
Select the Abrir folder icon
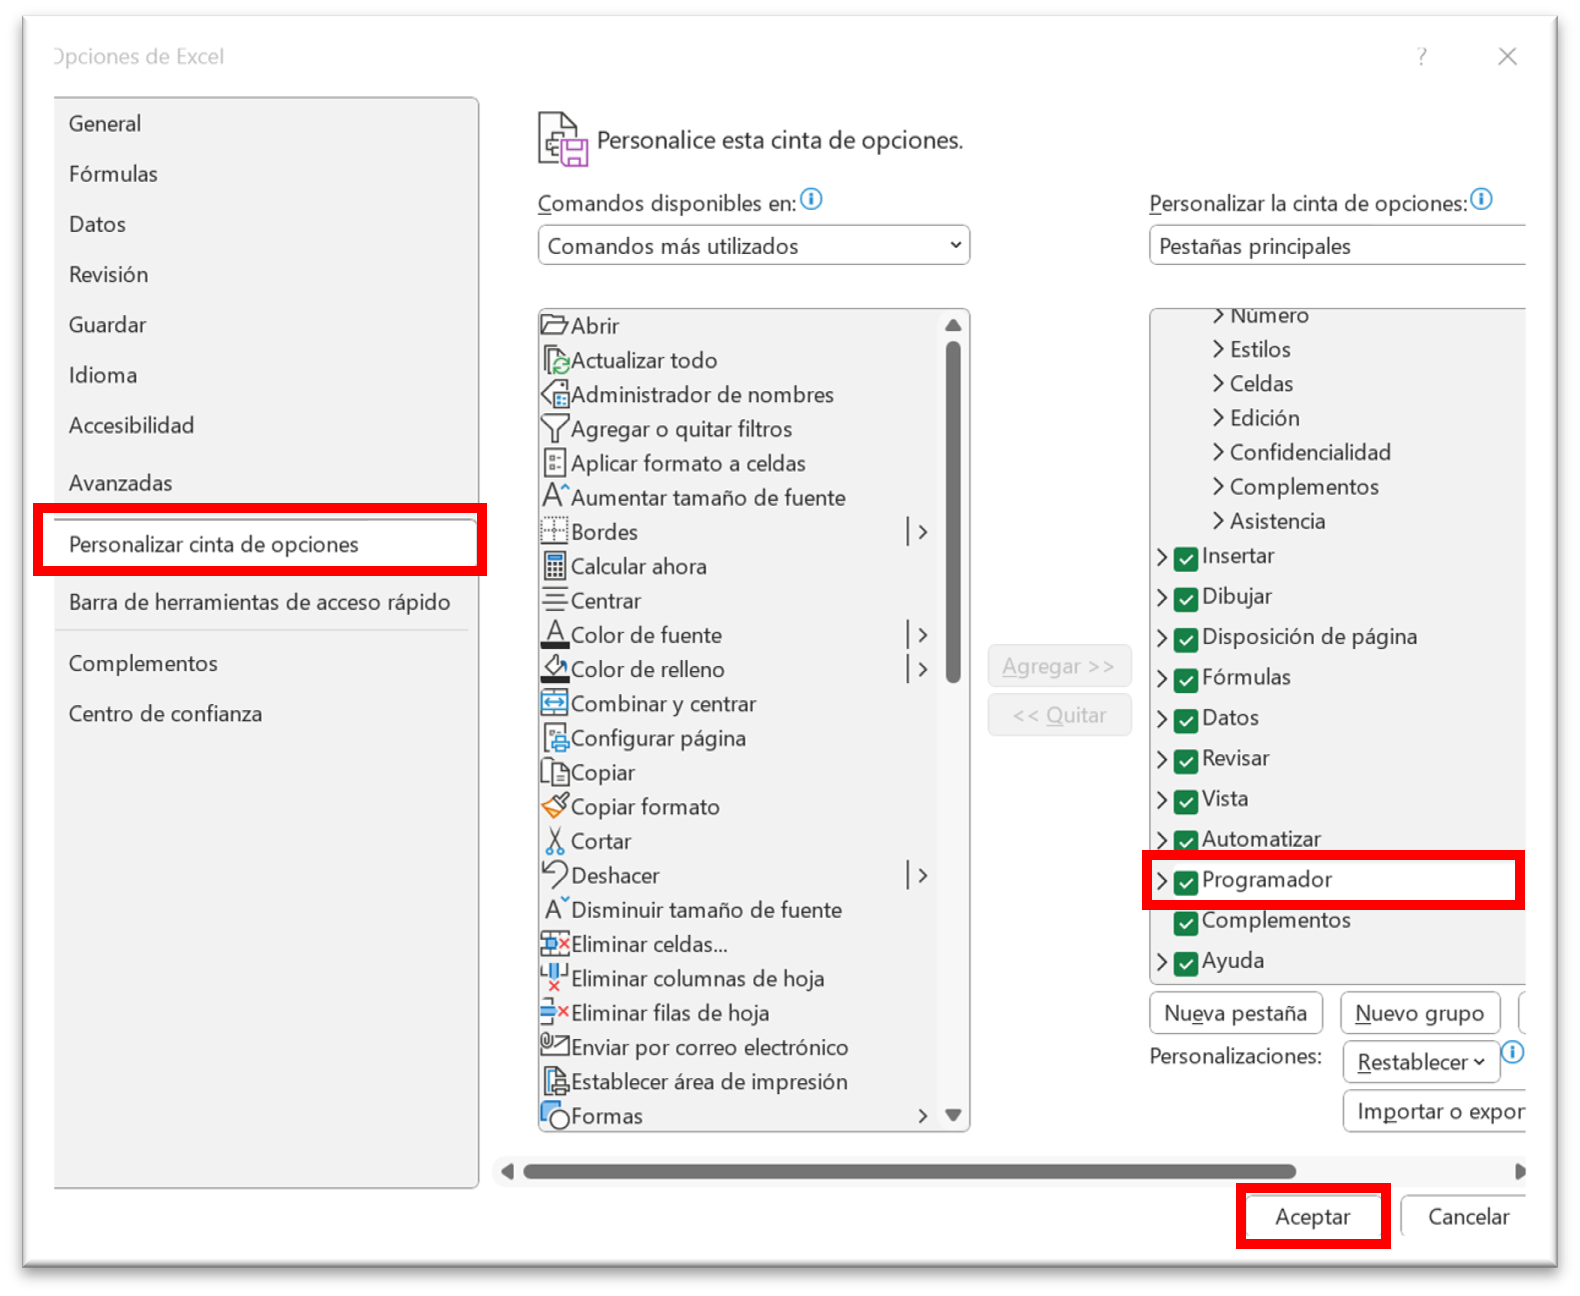click(x=555, y=325)
